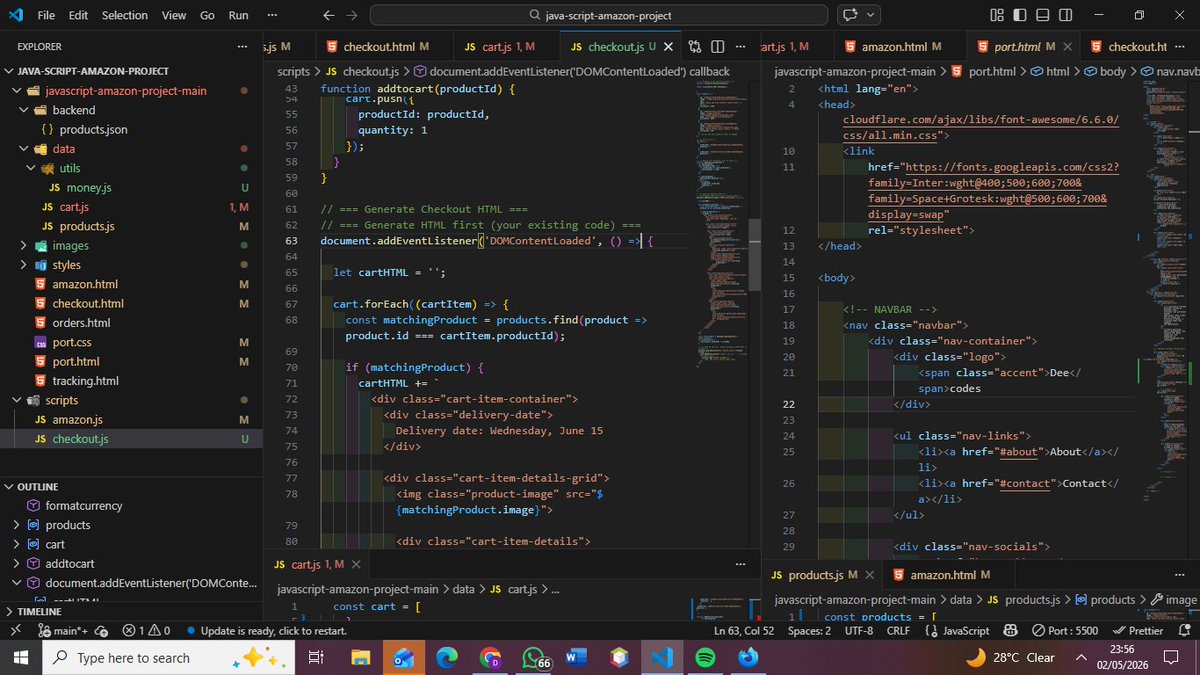Open WhatsApp from the taskbar
The image size is (1200, 675).
pos(534,657)
